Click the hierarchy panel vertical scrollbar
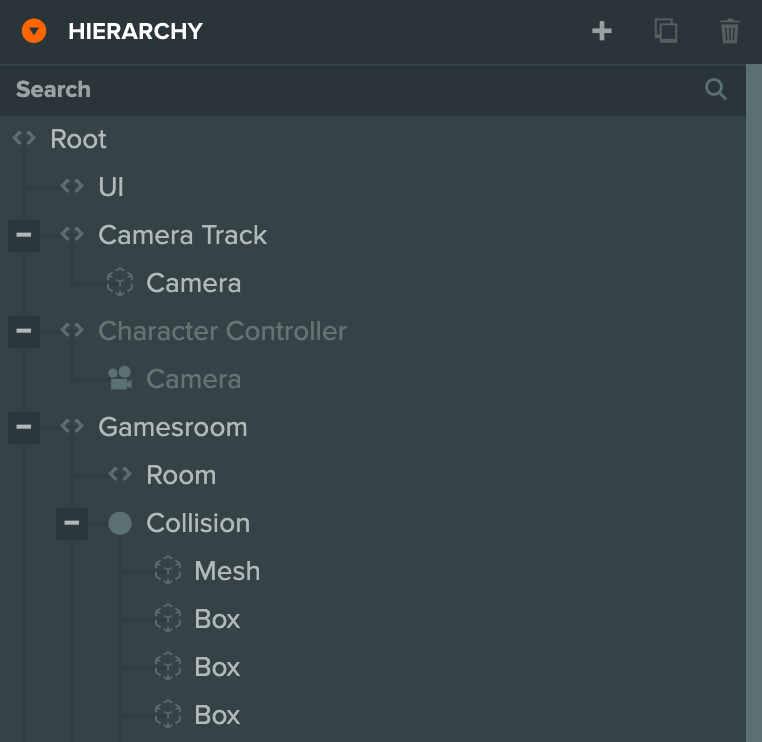762x742 pixels. click(x=754, y=400)
